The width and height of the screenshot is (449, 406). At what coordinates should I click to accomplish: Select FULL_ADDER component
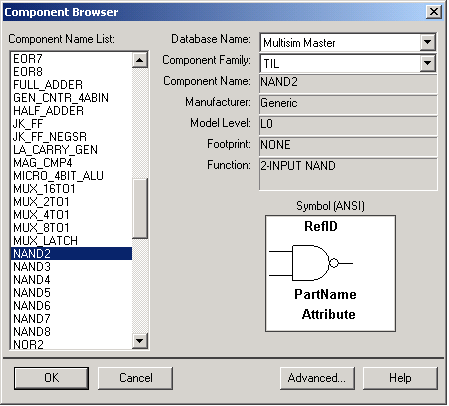coord(71,85)
